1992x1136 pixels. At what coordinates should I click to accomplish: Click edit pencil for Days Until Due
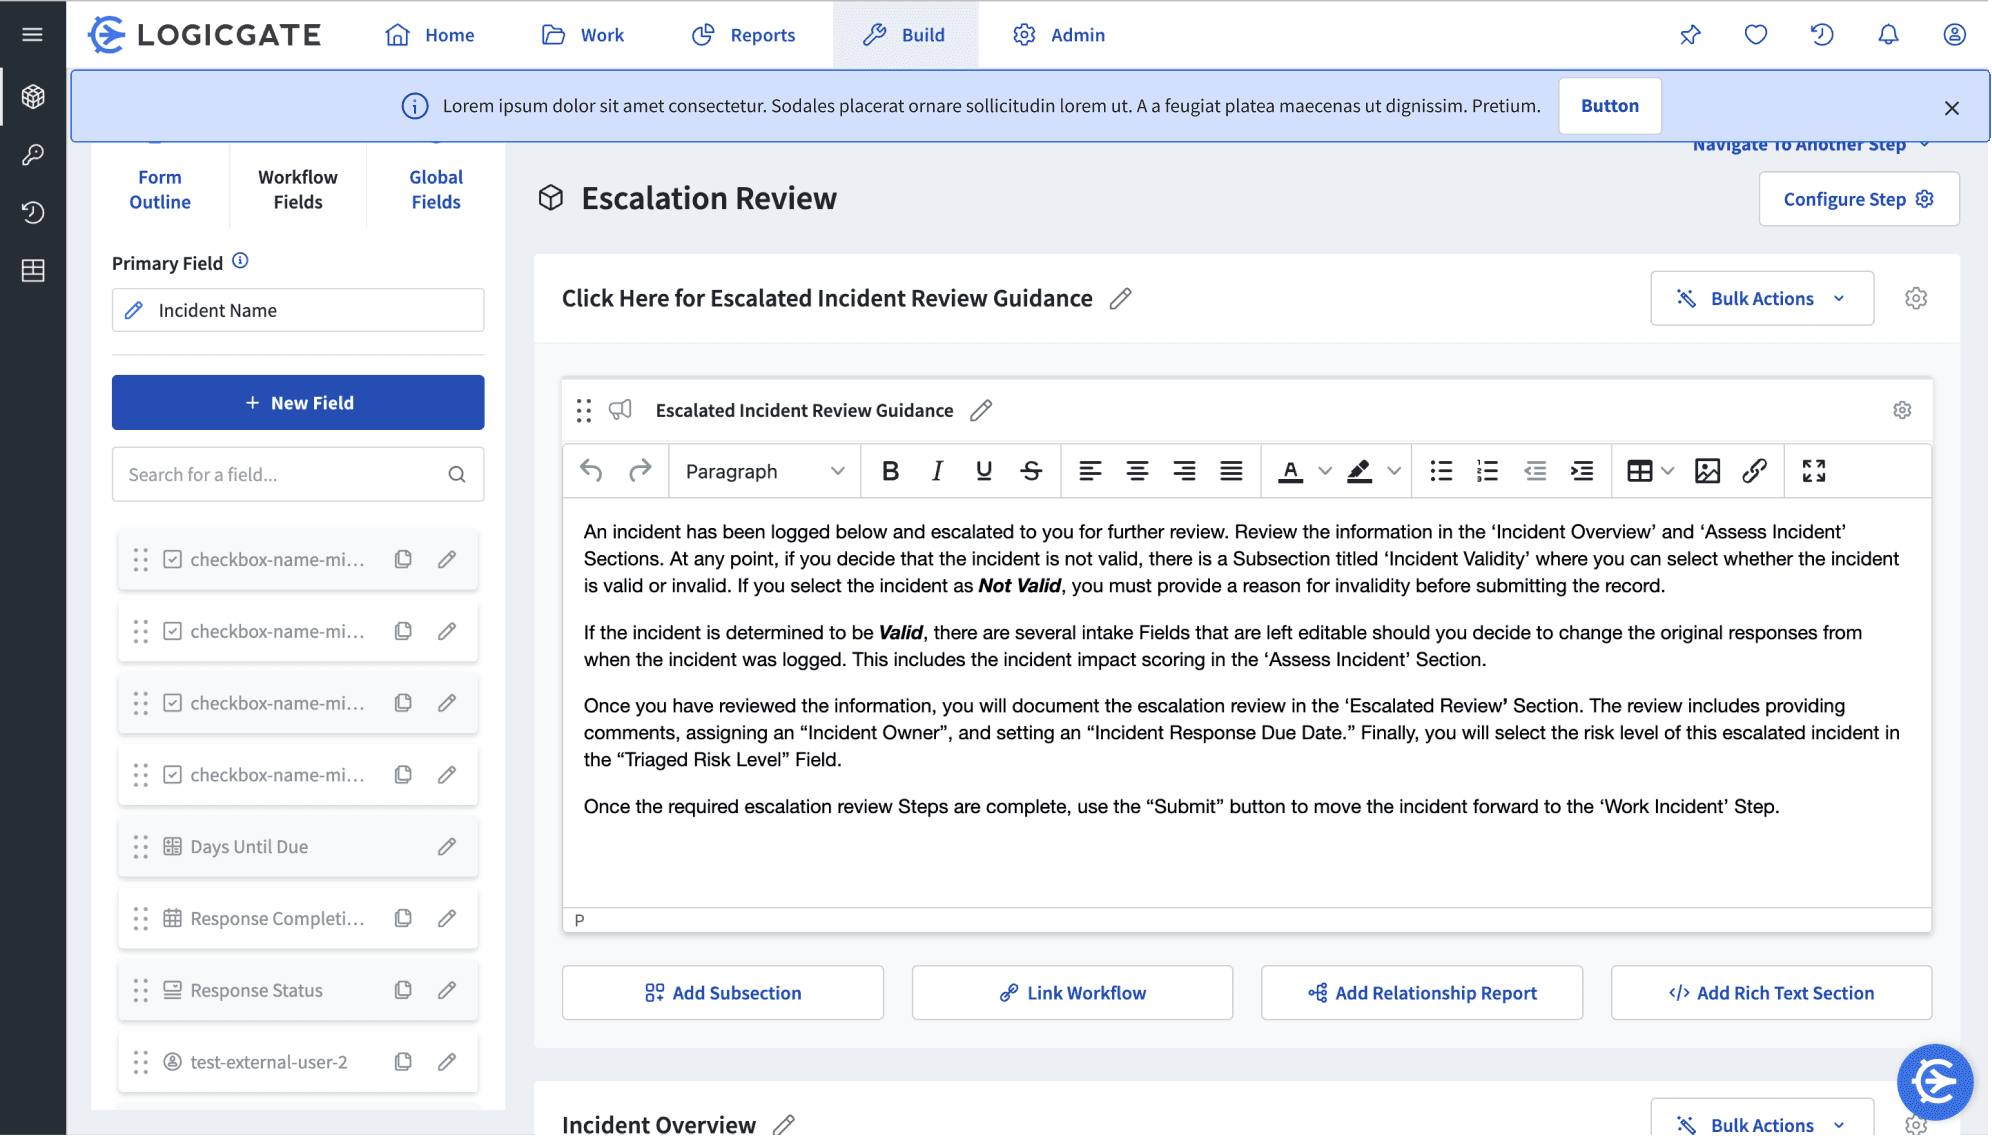pos(447,847)
